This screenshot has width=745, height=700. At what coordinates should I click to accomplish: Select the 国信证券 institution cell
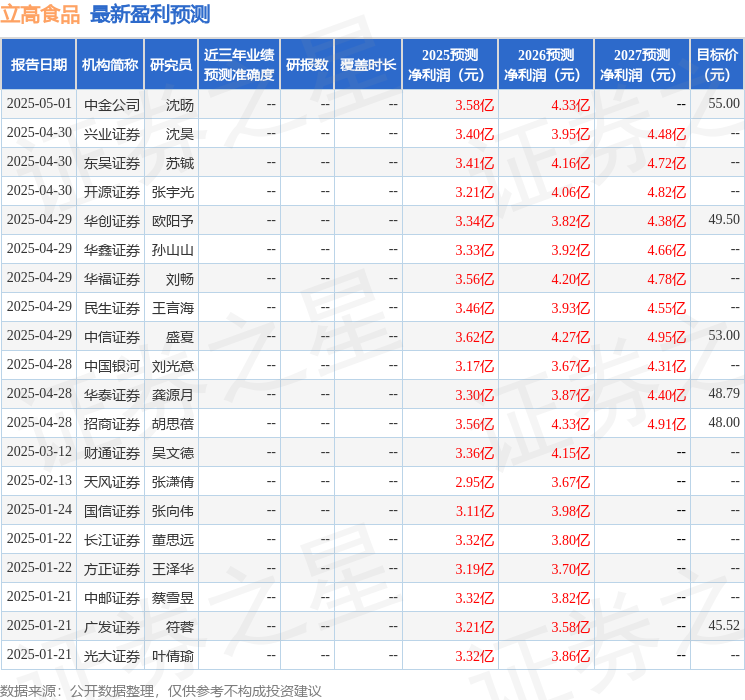click(112, 511)
